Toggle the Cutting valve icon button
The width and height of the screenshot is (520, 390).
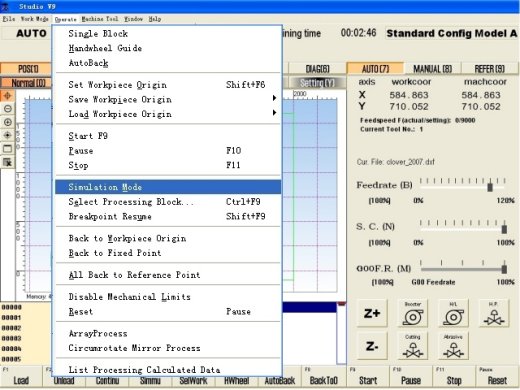(x=413, y=346)
